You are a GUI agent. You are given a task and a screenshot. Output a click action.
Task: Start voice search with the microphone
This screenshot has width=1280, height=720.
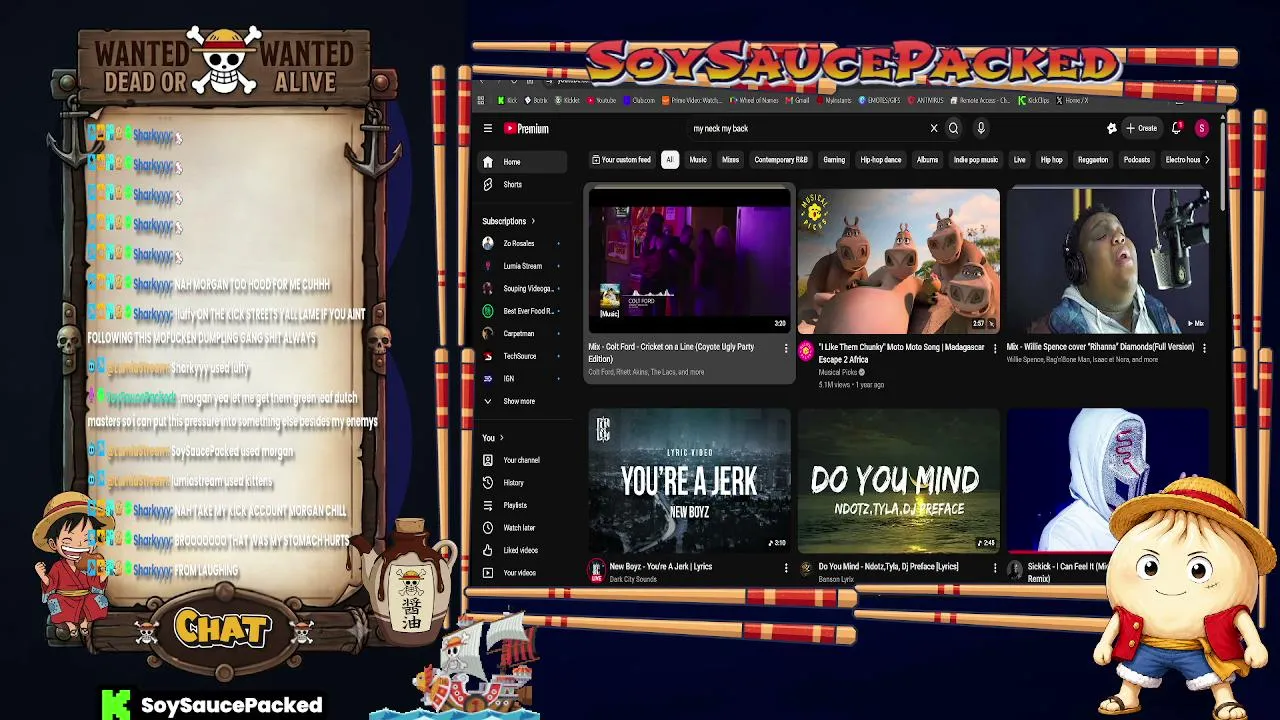pos(981,128)
